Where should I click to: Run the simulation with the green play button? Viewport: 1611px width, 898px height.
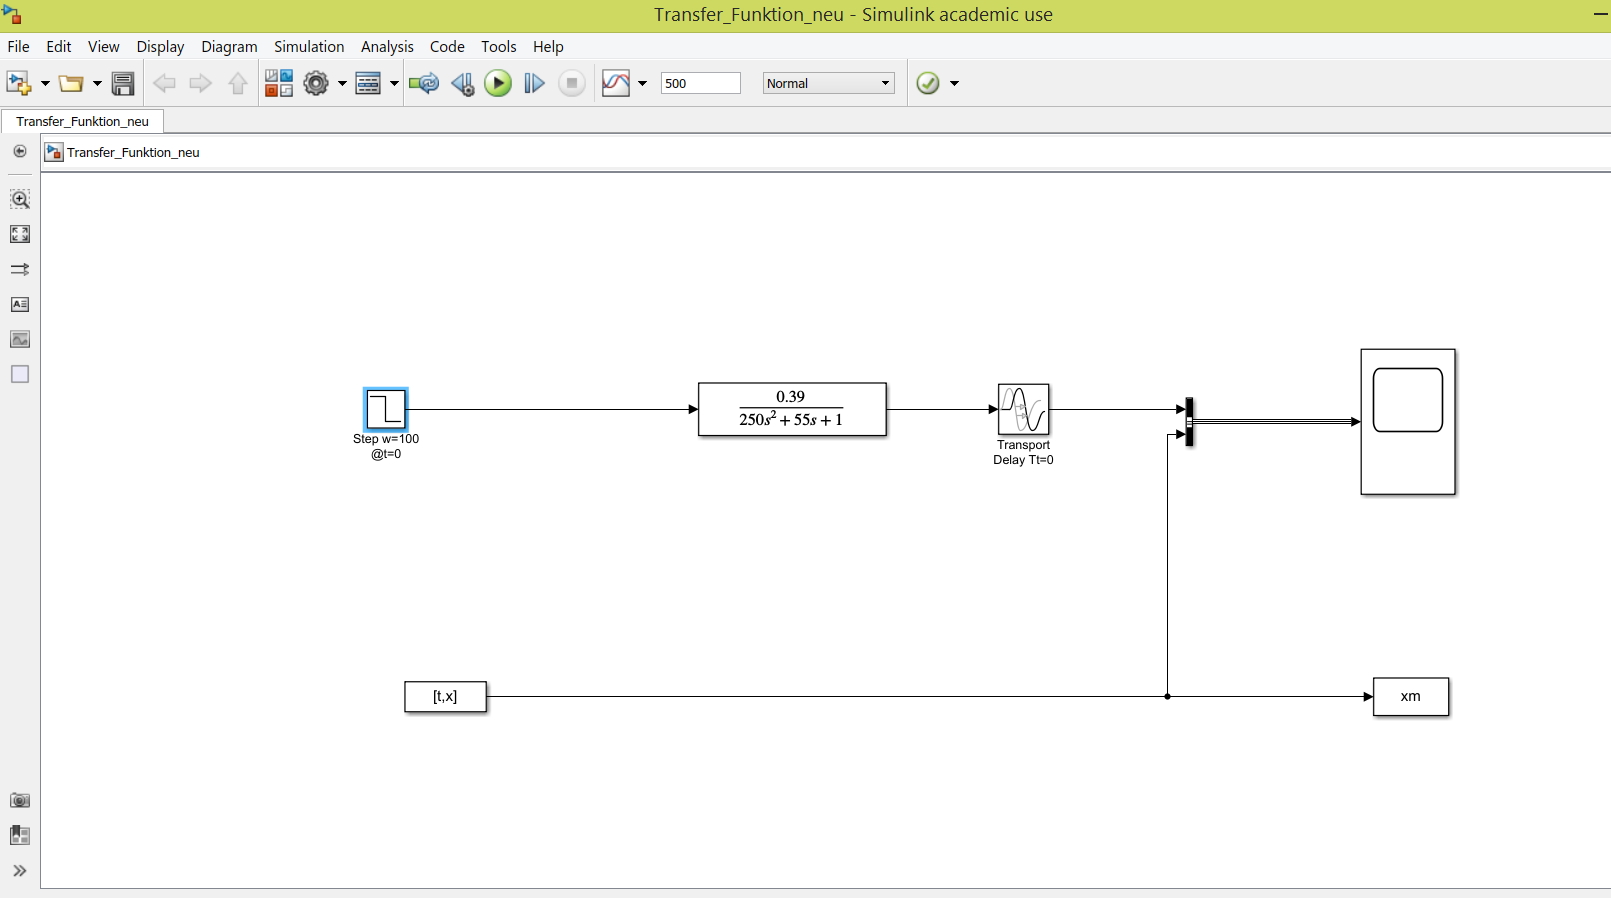point(498,83)
